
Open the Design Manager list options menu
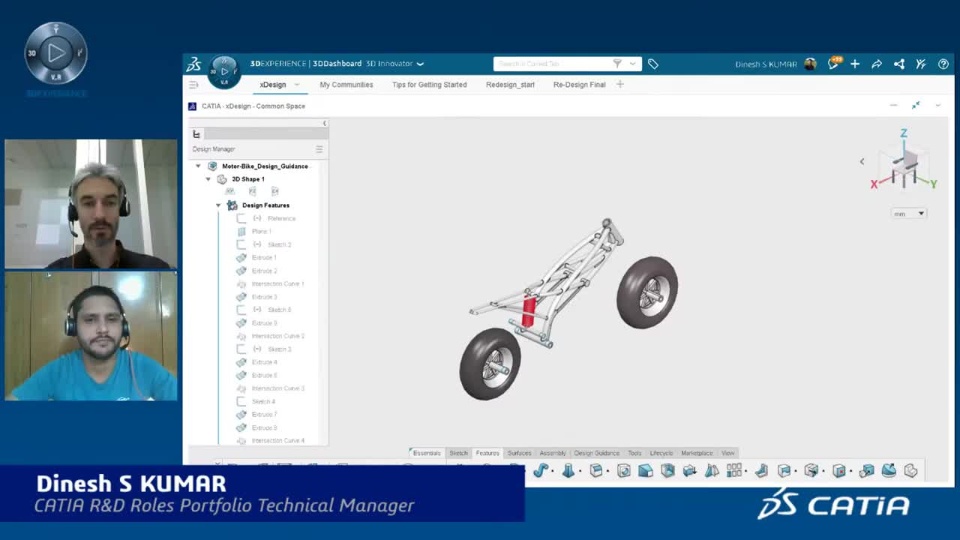click(319, 149)
